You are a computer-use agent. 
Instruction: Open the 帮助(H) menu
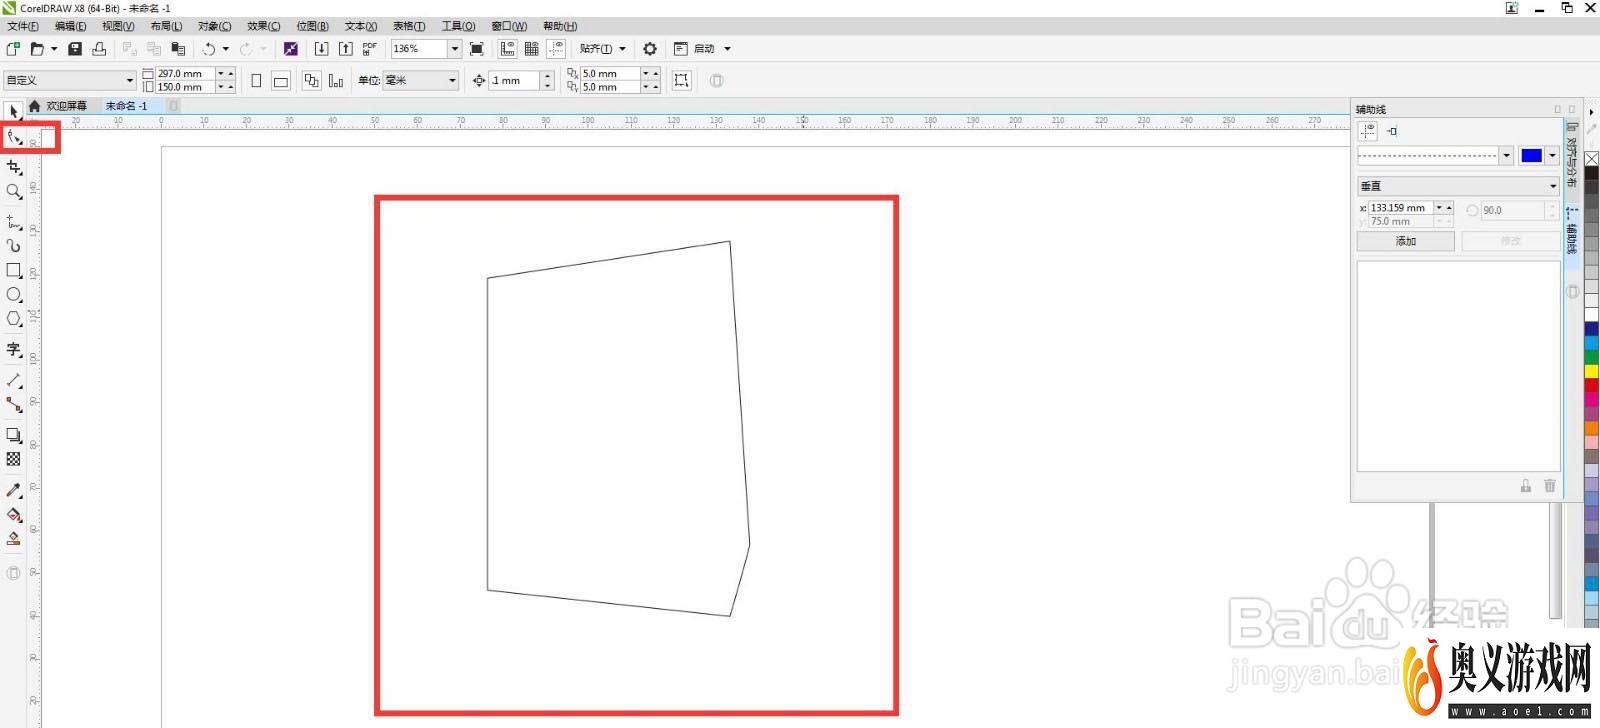click(560, 26)
